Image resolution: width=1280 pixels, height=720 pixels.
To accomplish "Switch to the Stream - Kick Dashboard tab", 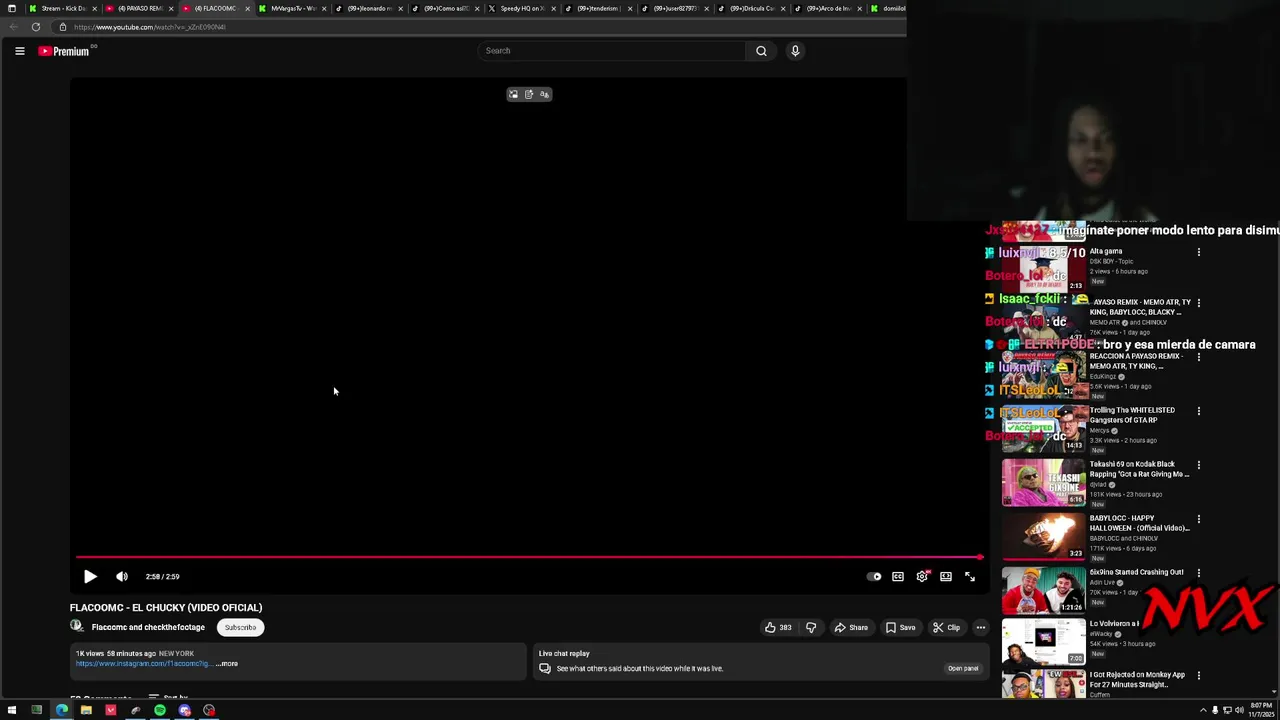I will pos(62,8).
